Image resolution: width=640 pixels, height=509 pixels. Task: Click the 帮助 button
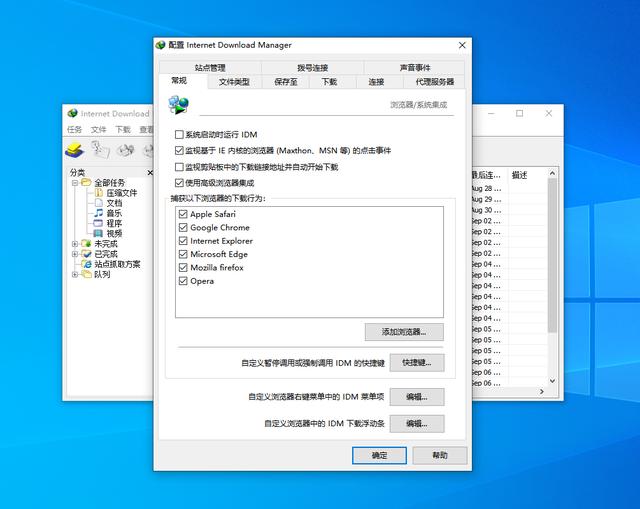click(440, 455)
